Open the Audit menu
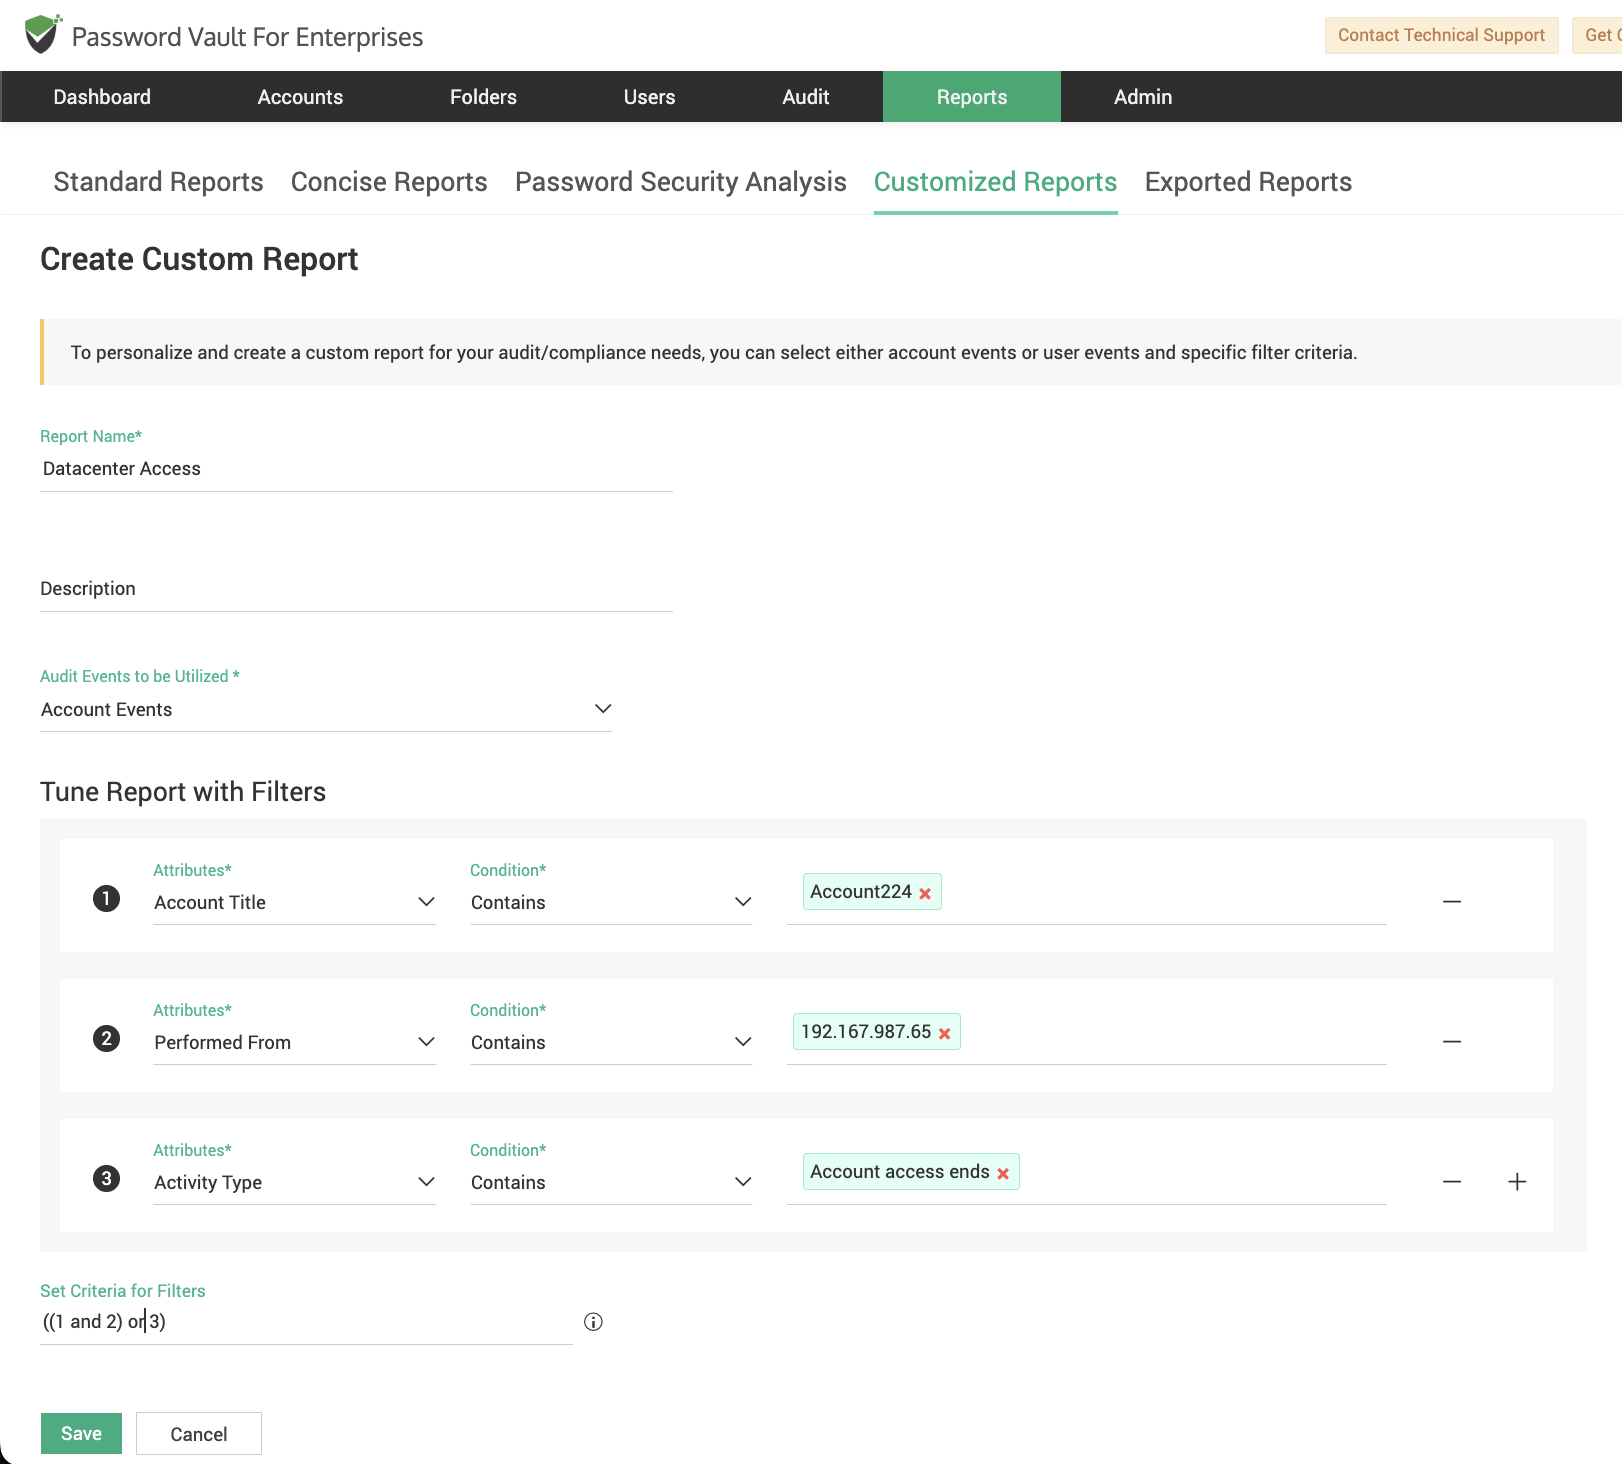Image resolution: width=1622 pixels, height=1464 pixels. (806, 97)
